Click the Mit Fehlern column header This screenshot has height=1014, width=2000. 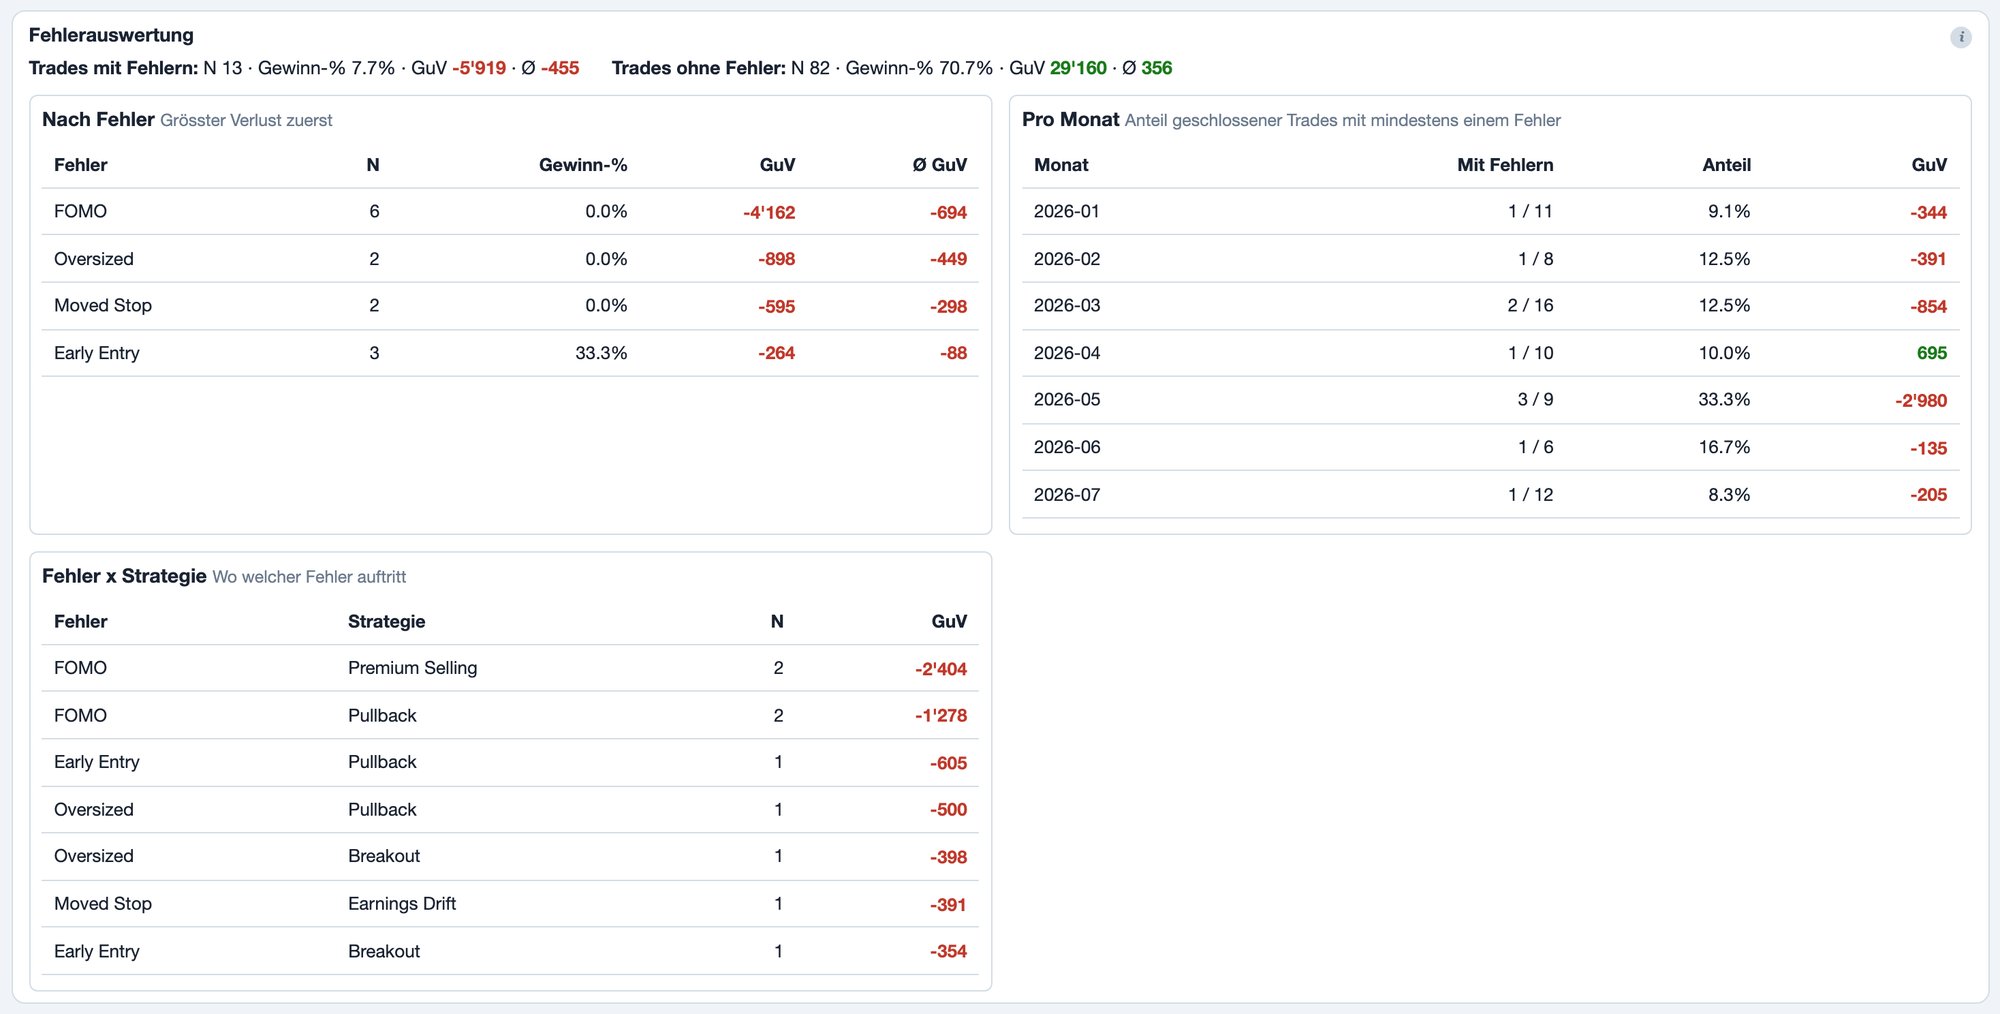tap(1505, 165)
